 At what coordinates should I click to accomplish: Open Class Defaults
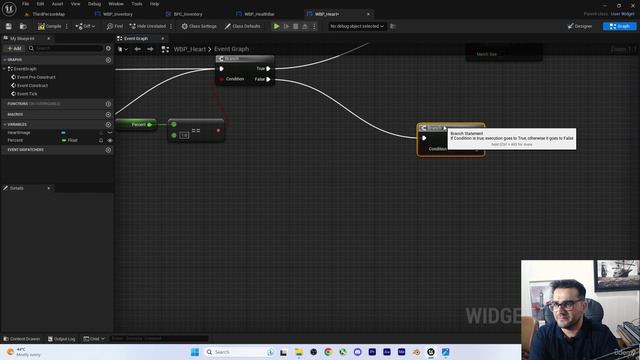(242, 26)
